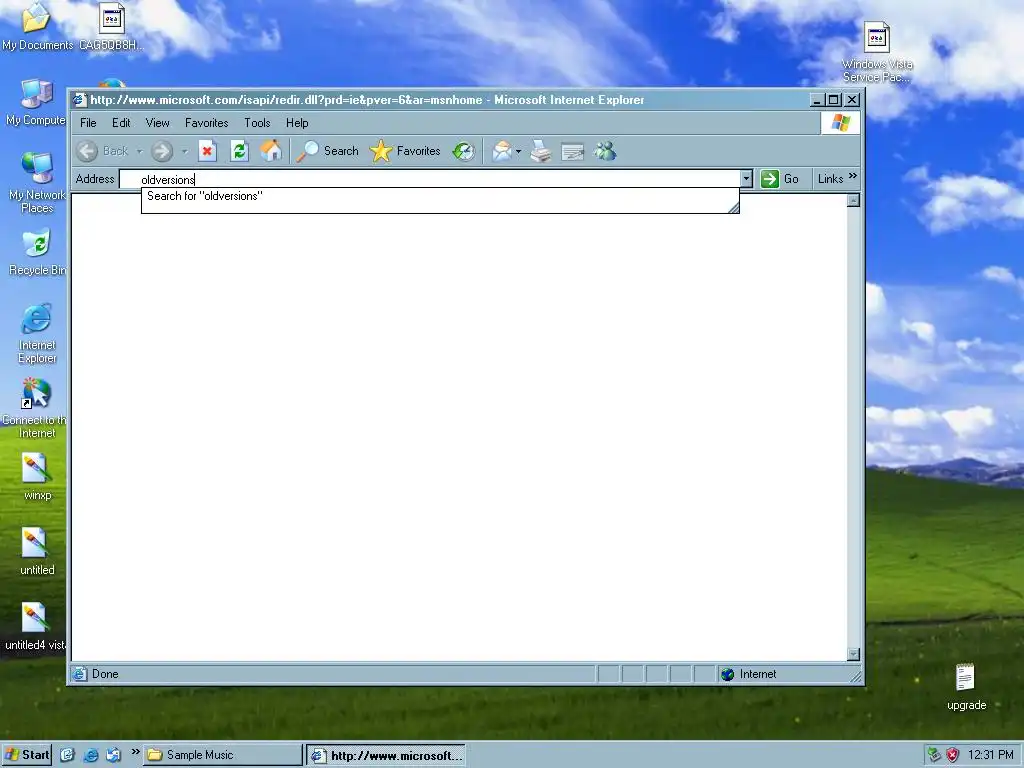
Task: Click the Start button
Action: 27,755
